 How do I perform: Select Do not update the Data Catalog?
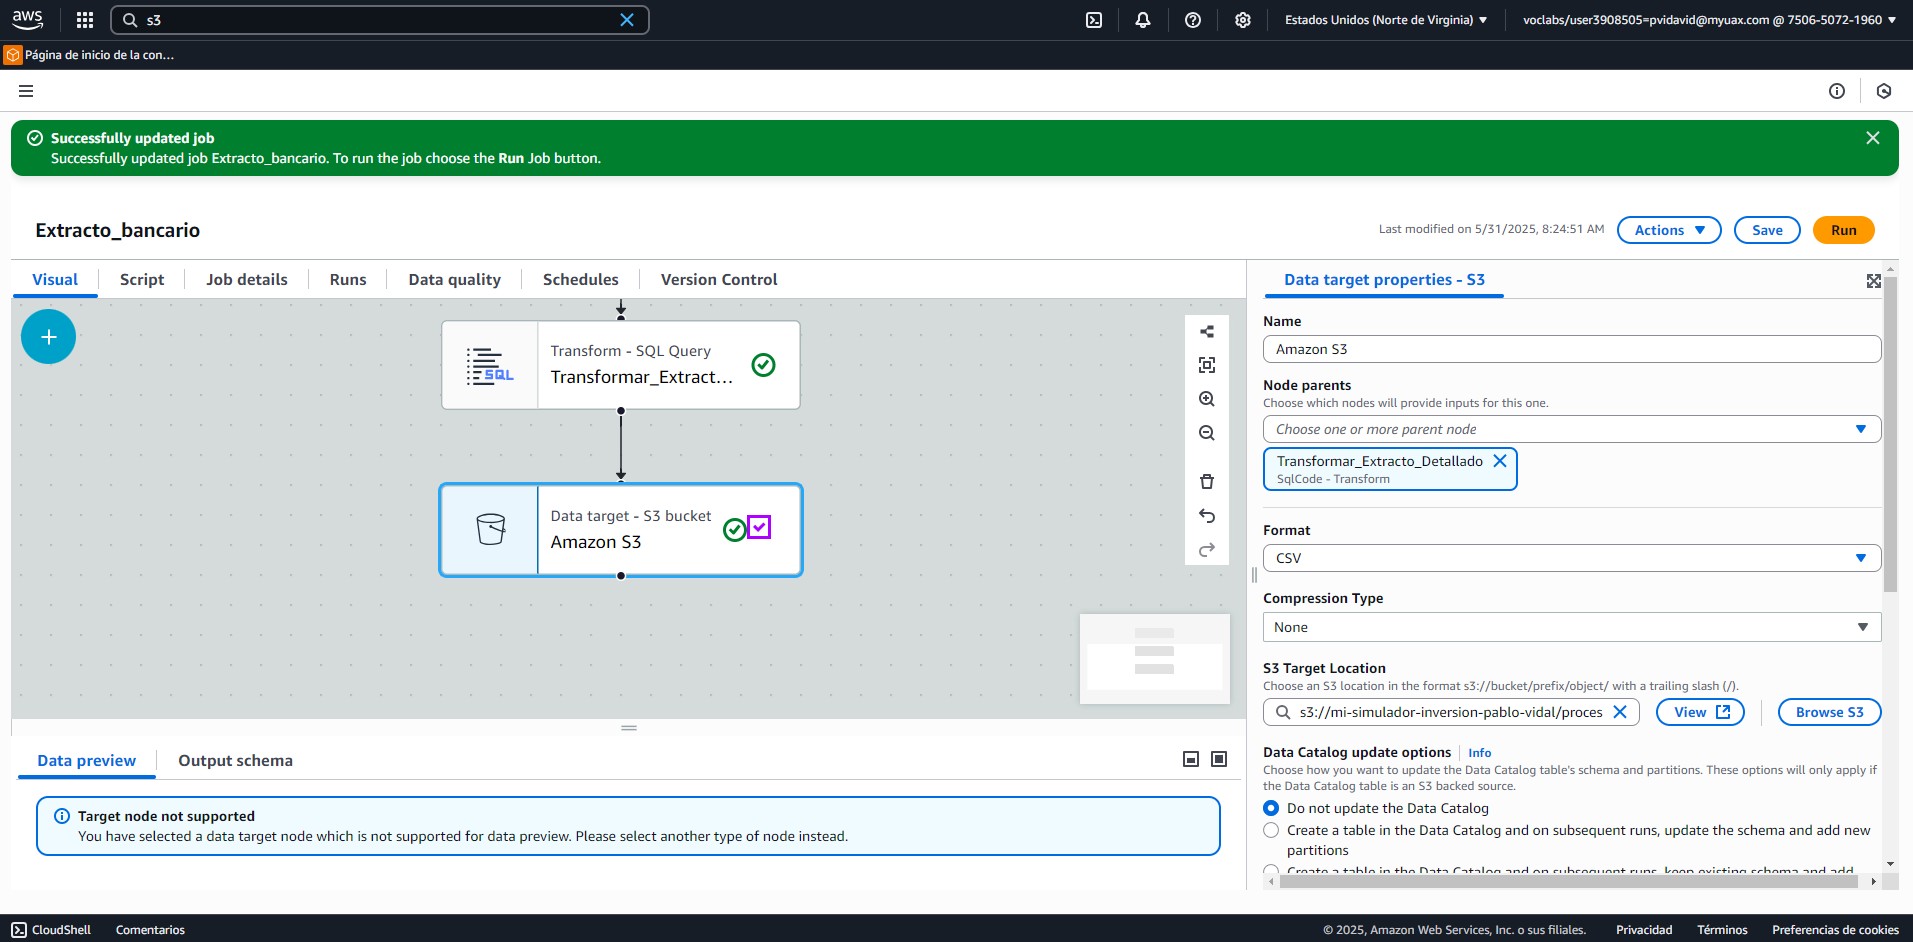(x=1271, y=808)
